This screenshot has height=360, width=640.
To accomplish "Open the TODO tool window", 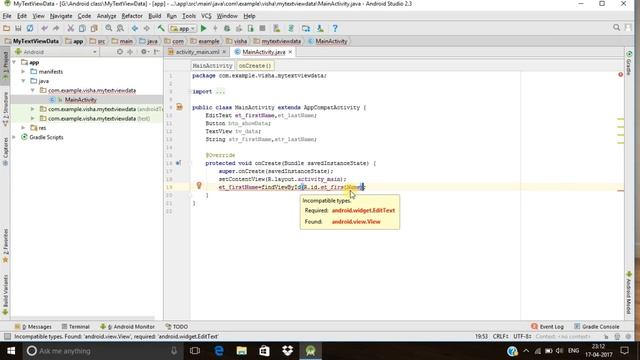I will [x=177, y=327].
